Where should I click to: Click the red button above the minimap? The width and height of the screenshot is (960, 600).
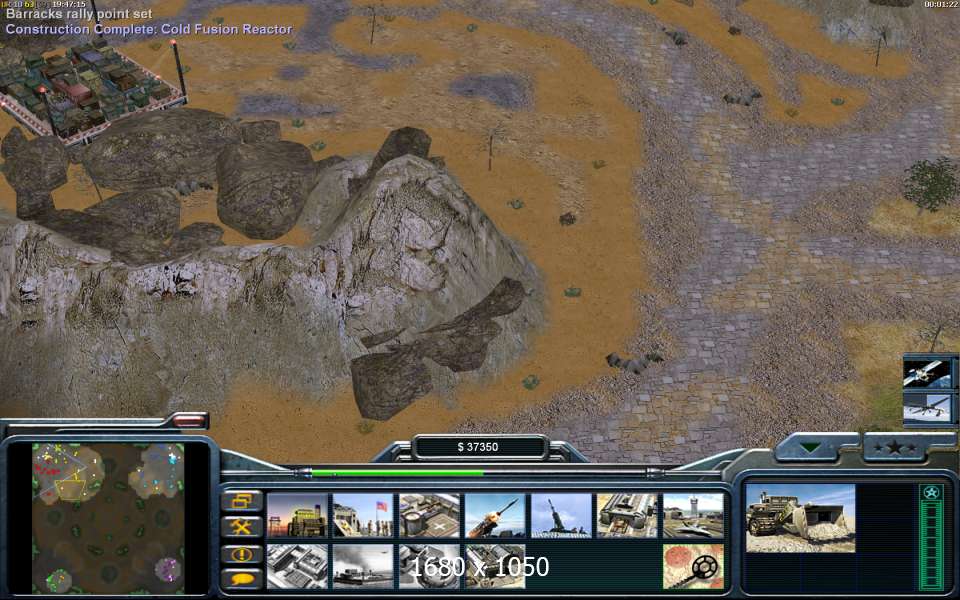(189, 420)
